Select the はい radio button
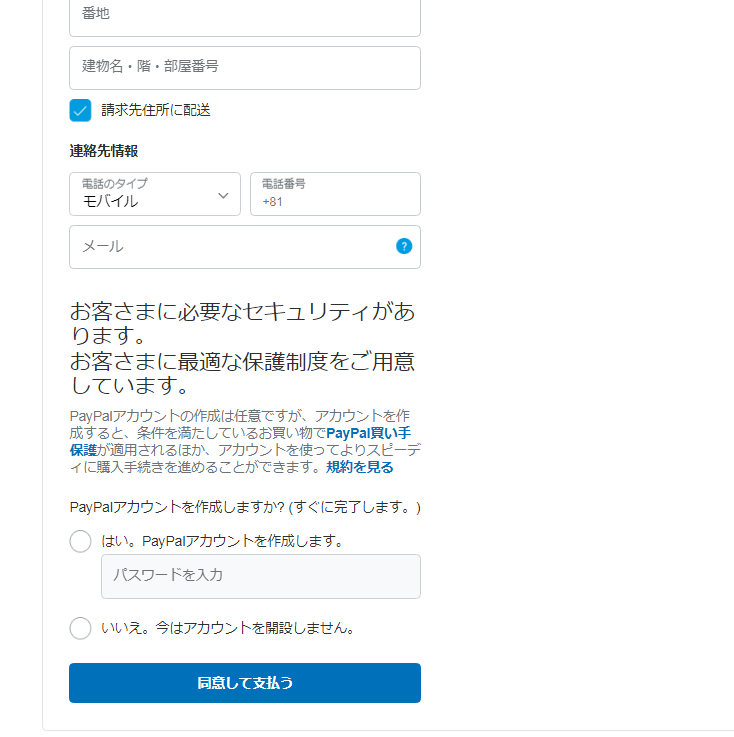 pyautogui.click(x=80, y=541)
